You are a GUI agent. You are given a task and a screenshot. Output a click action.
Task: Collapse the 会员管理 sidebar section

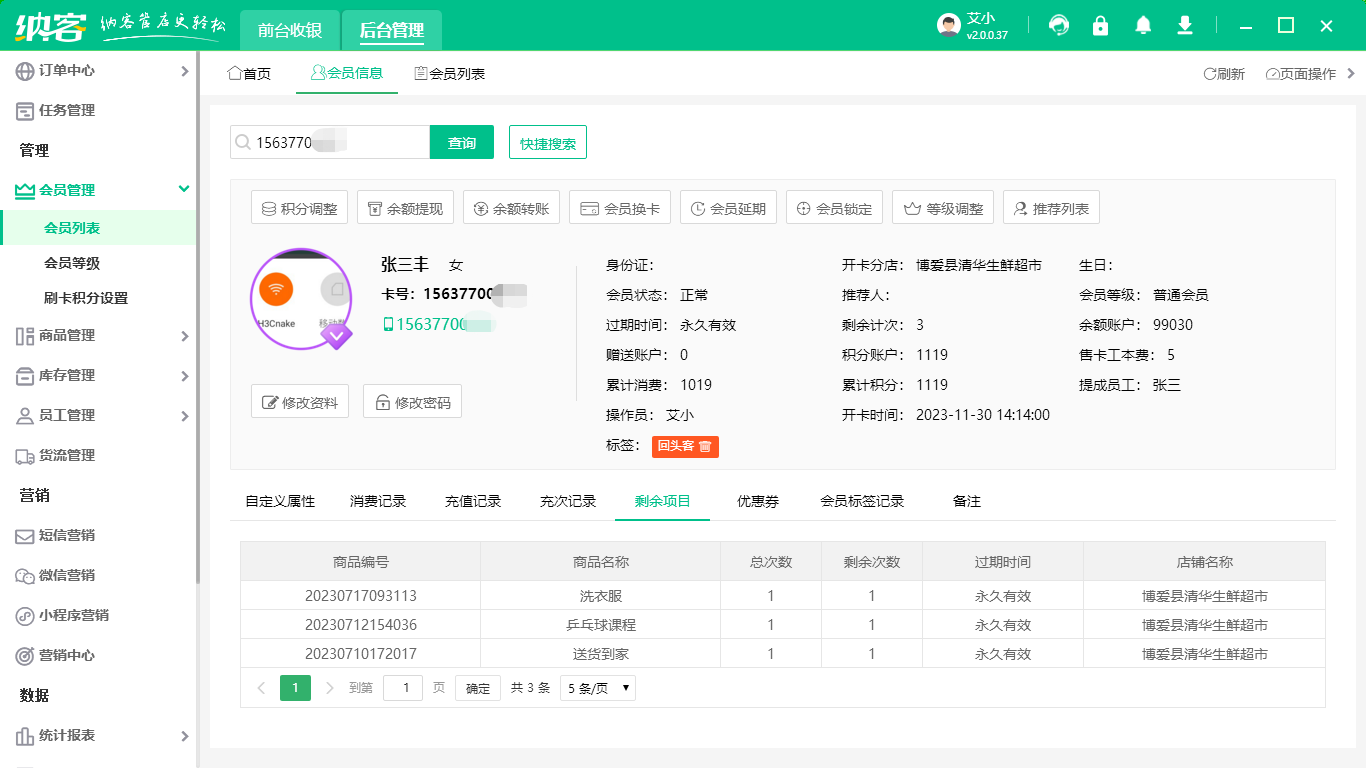[x=98, y=190]
